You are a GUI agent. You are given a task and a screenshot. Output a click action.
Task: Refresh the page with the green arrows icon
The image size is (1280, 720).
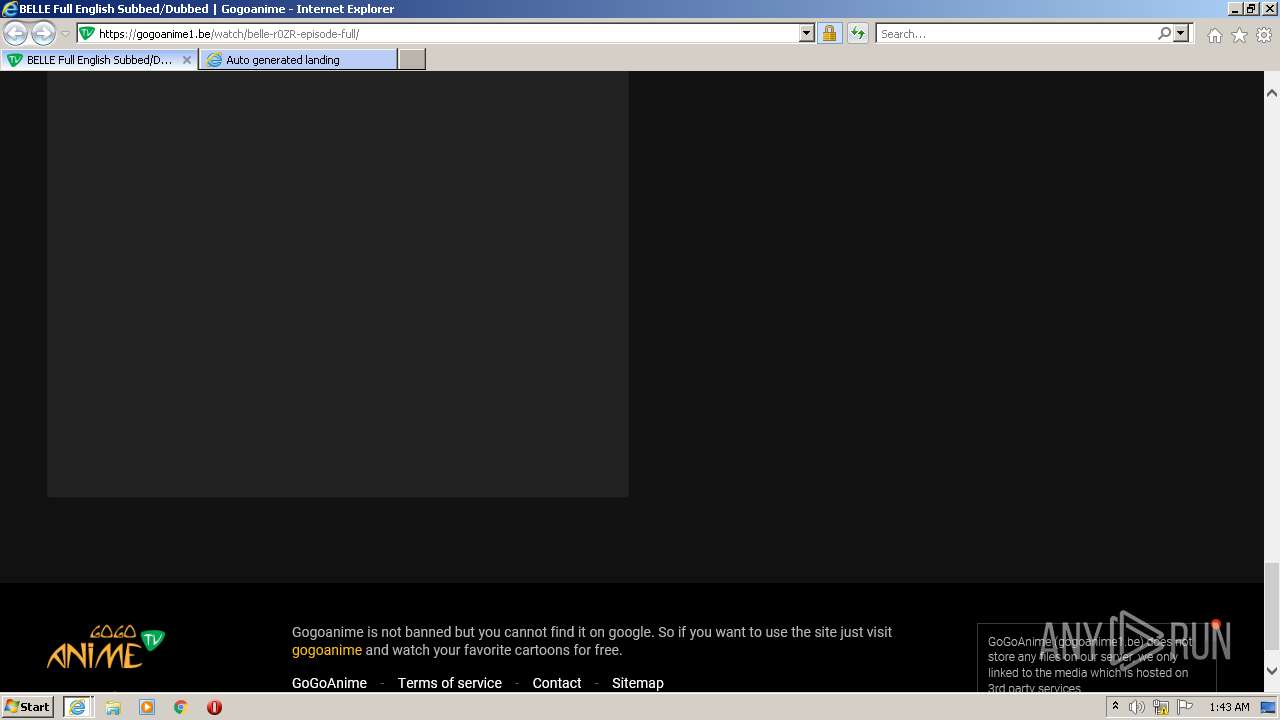click(x=857, y=33)
